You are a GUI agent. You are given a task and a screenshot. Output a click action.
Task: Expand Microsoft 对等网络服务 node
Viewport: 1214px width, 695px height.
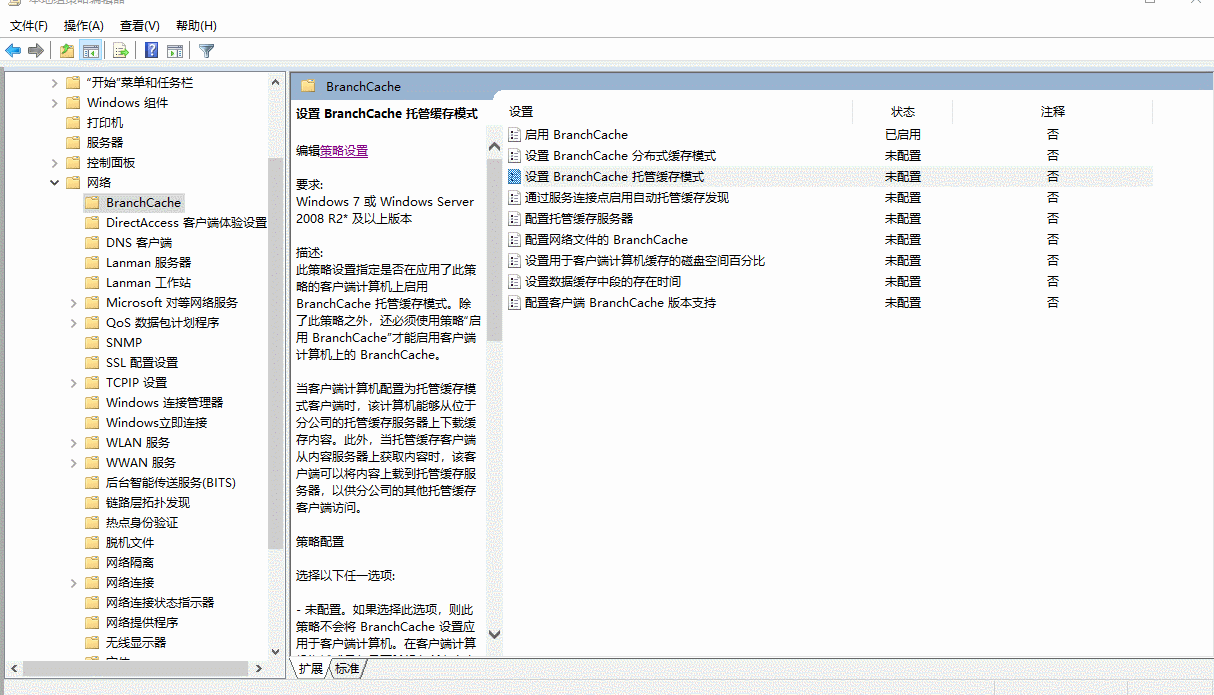[75, 302]
